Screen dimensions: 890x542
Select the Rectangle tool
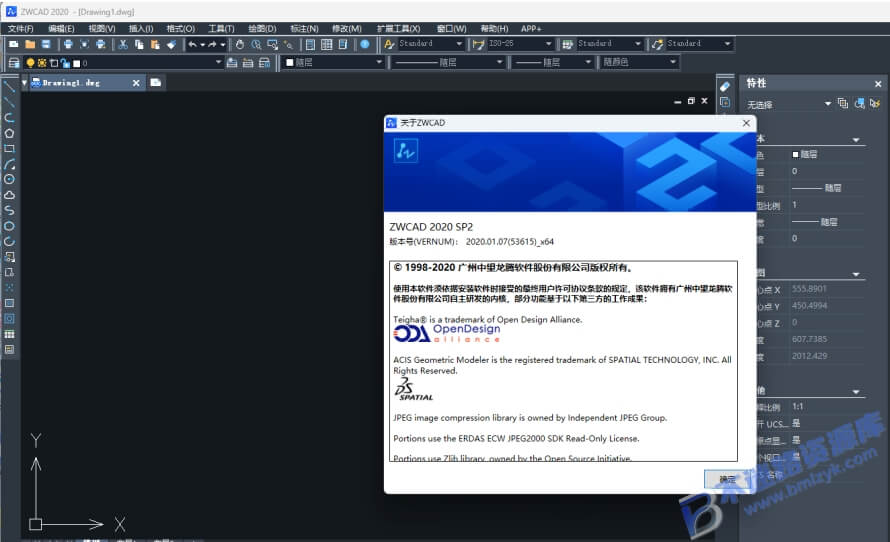(9, 149)
